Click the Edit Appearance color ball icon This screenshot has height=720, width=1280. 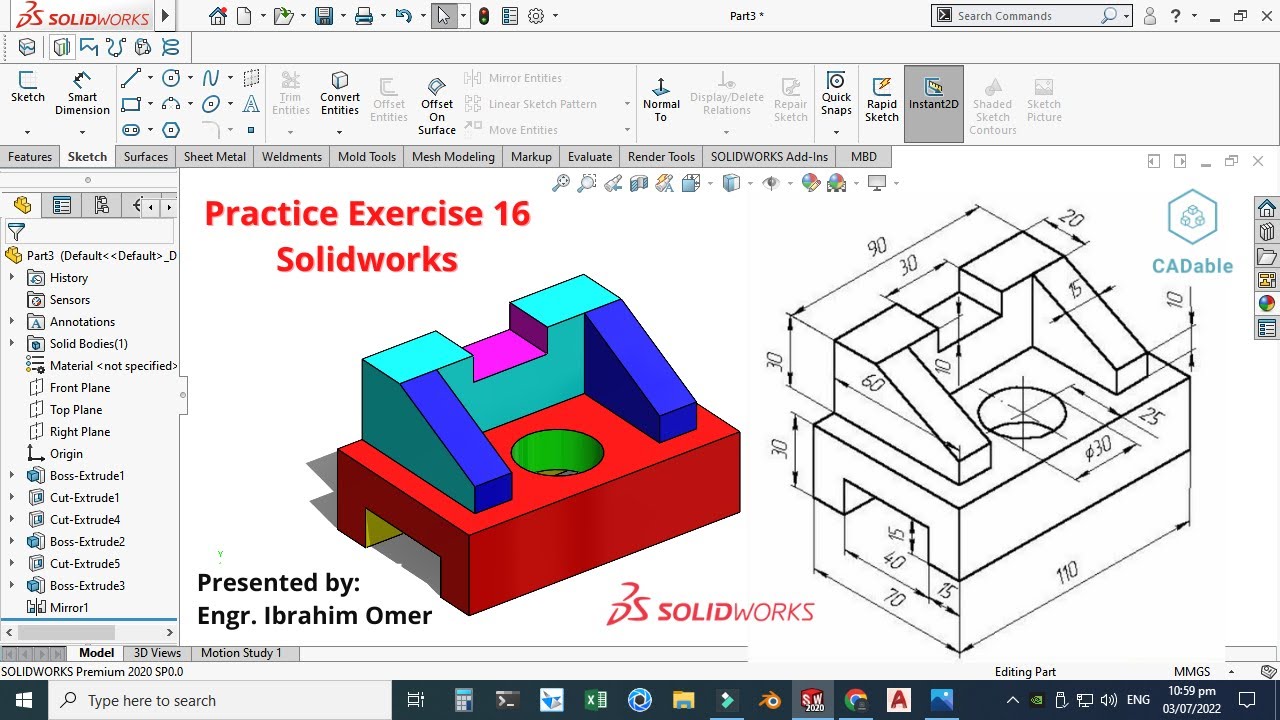(811, 183)
